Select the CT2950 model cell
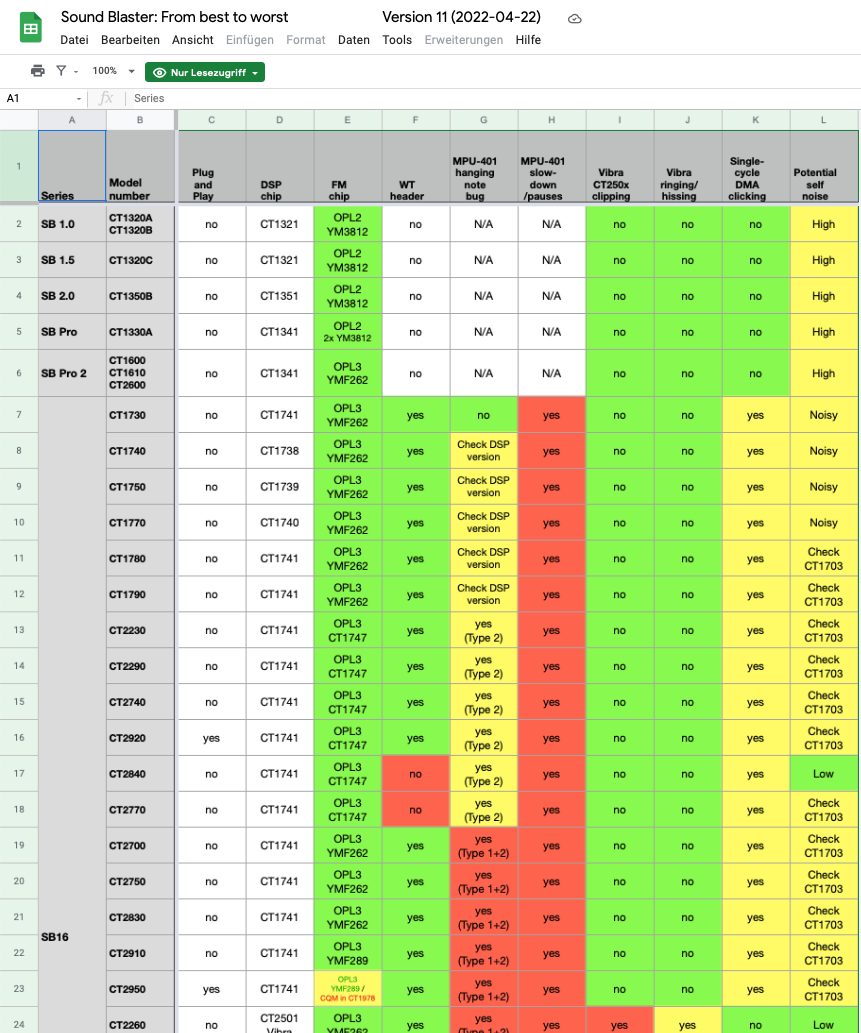861x1033 pixels. (140, 989)
